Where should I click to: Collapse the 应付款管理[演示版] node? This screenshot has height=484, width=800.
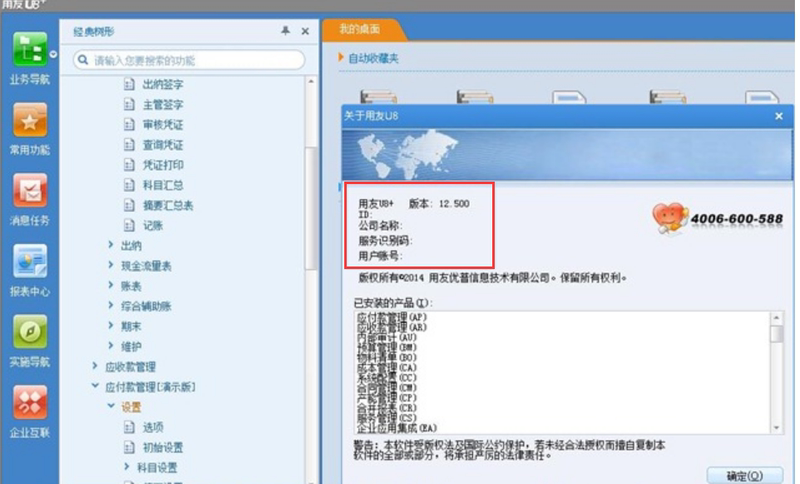[x=95, y=386]
